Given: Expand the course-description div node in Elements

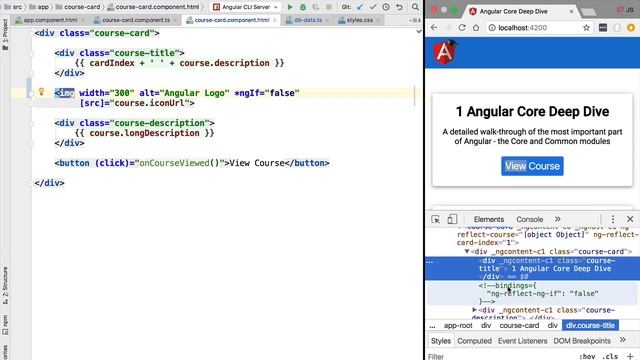Looking at the screenshot, I should click(x=474, y=310).
